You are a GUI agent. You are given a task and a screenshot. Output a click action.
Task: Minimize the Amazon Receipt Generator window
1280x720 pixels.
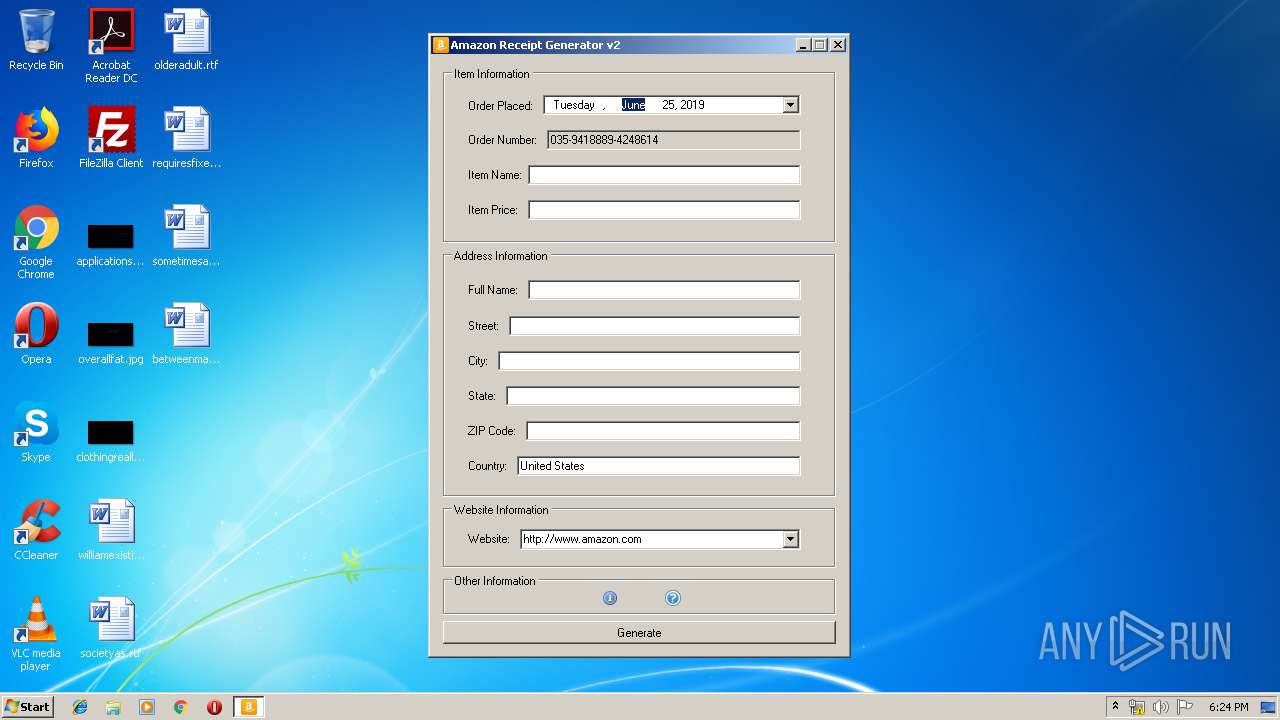pos(803,45)
